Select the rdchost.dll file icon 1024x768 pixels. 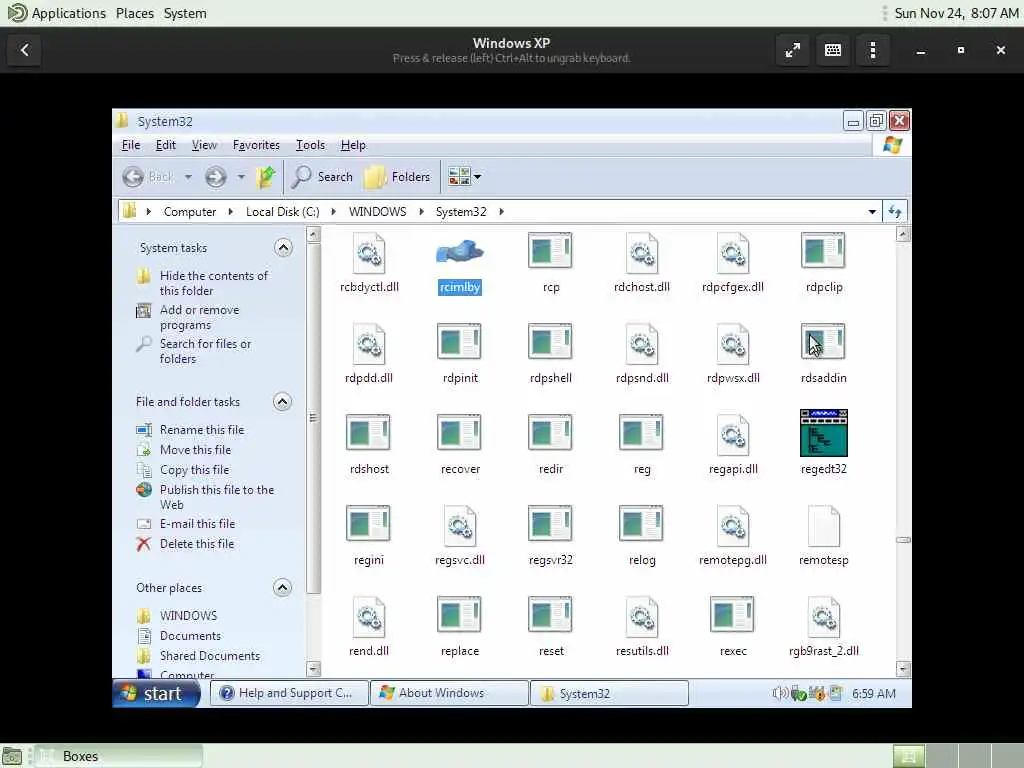642,253
